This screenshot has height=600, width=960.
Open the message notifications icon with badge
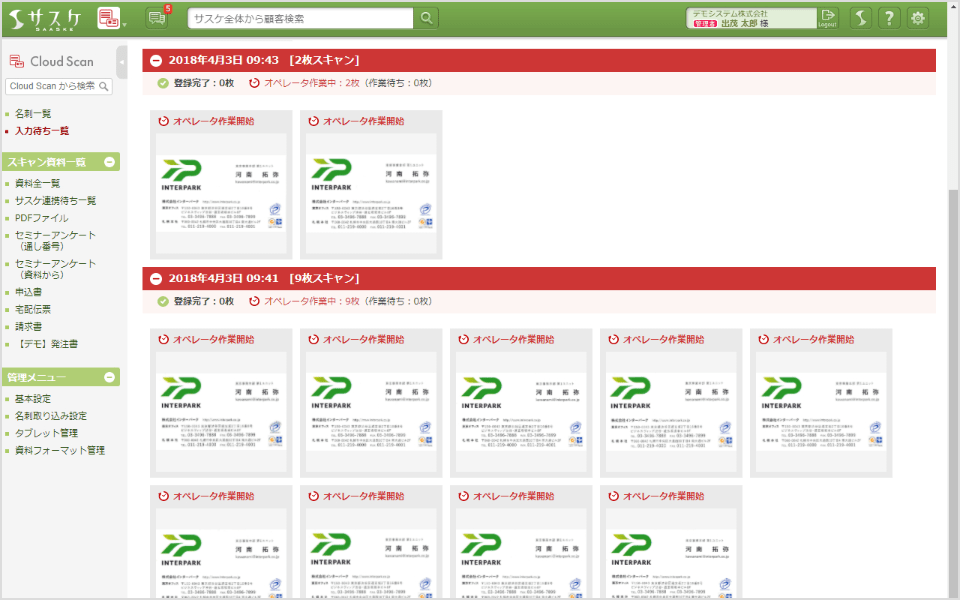(157, 18)
